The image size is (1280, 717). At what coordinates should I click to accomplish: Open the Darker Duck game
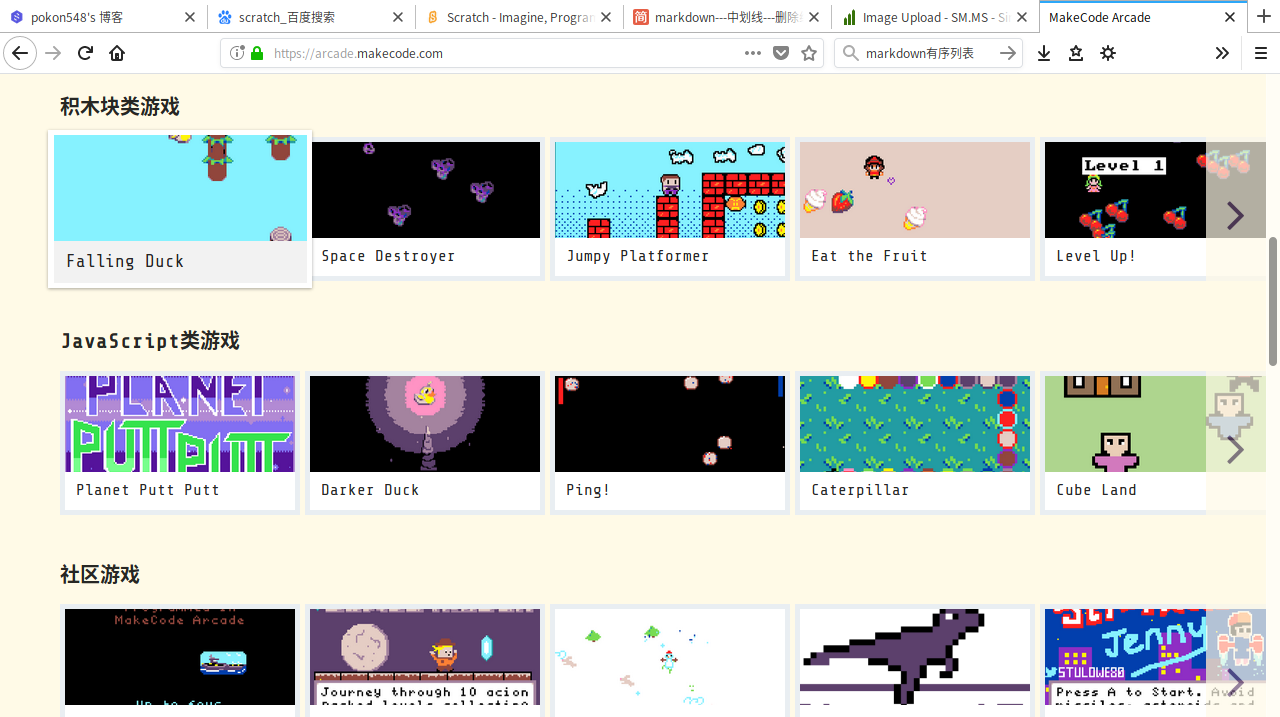pos(425,443)
